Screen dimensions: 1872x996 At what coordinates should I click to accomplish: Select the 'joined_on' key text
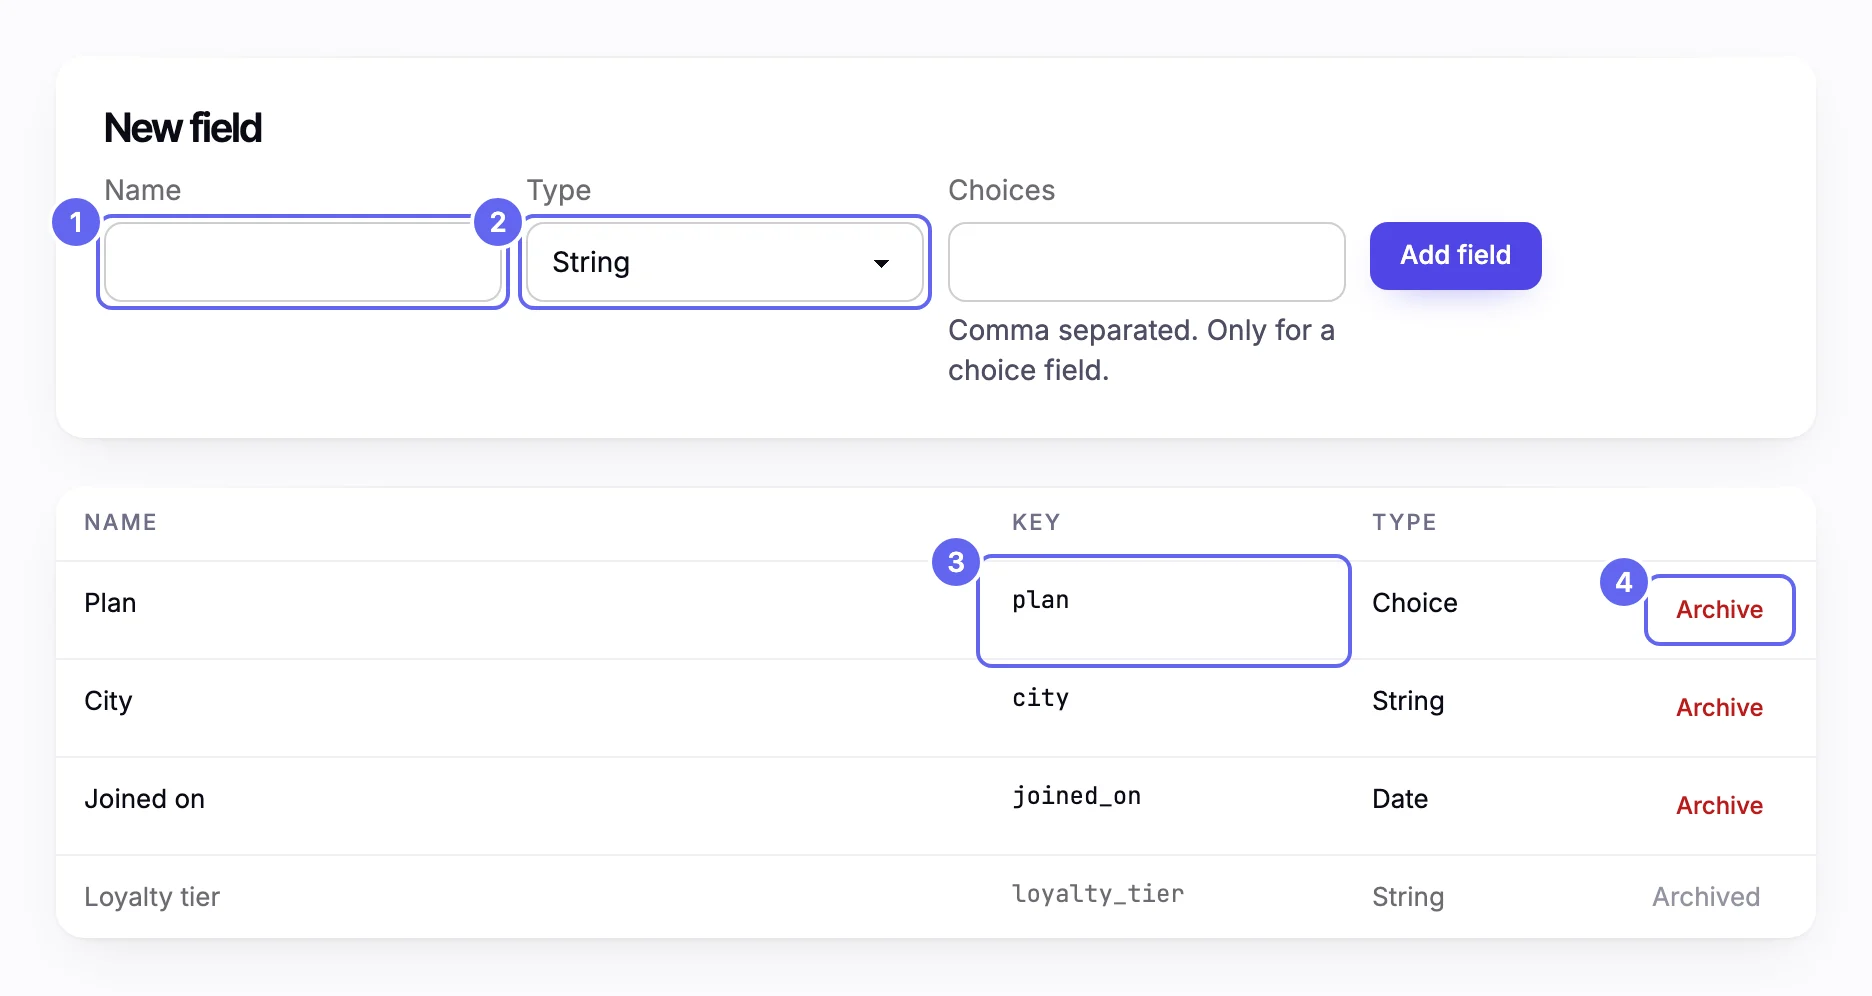click(1076, 796)
